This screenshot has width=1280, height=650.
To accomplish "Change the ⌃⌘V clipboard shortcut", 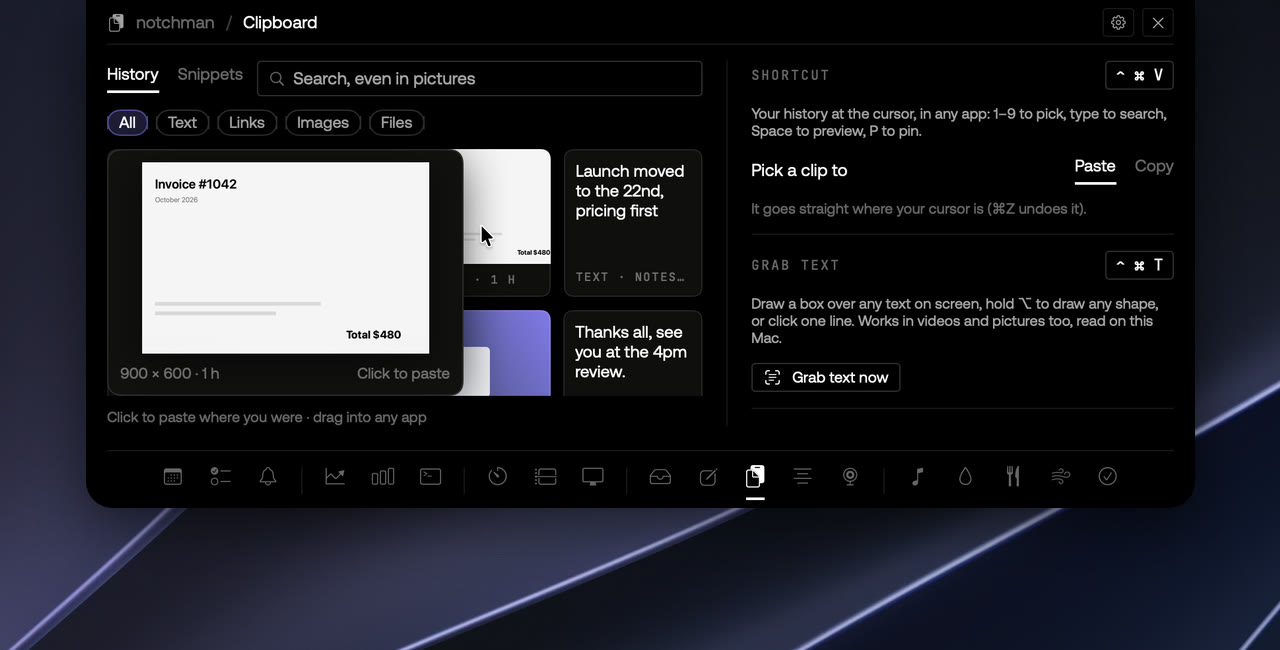I will (x=1139, y=75).
